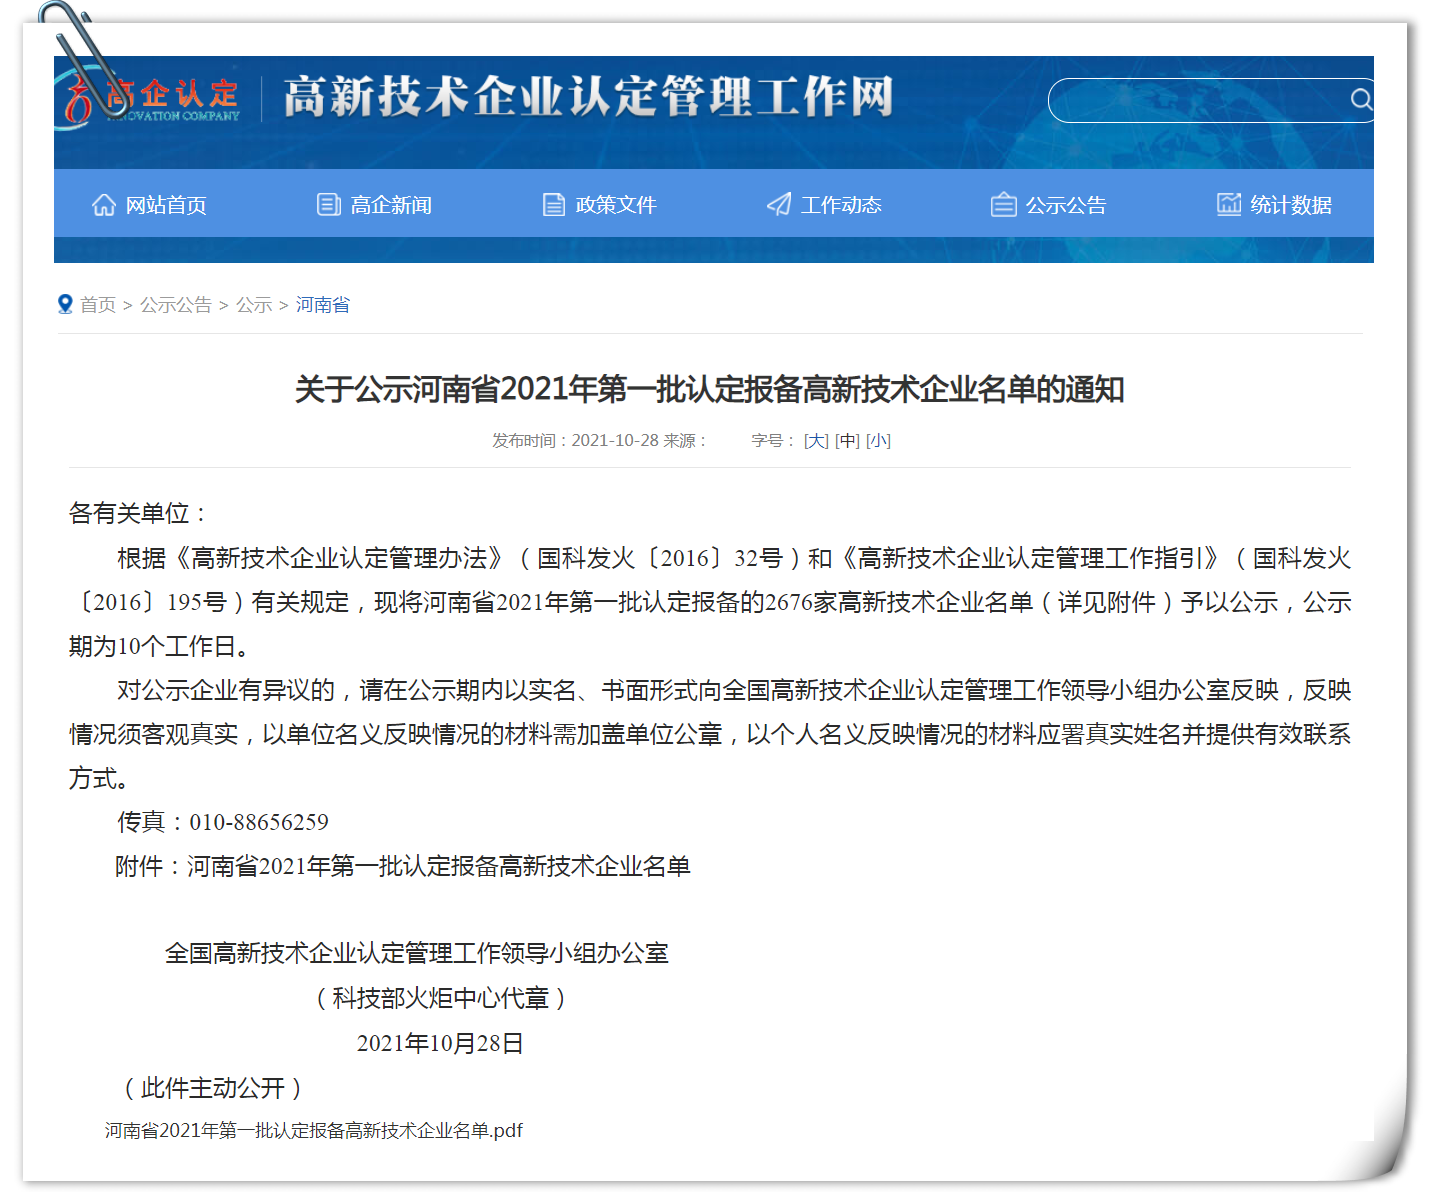Set font size to small [小]
Viewport: 1430px width, 1204px height.
point(878,441)
